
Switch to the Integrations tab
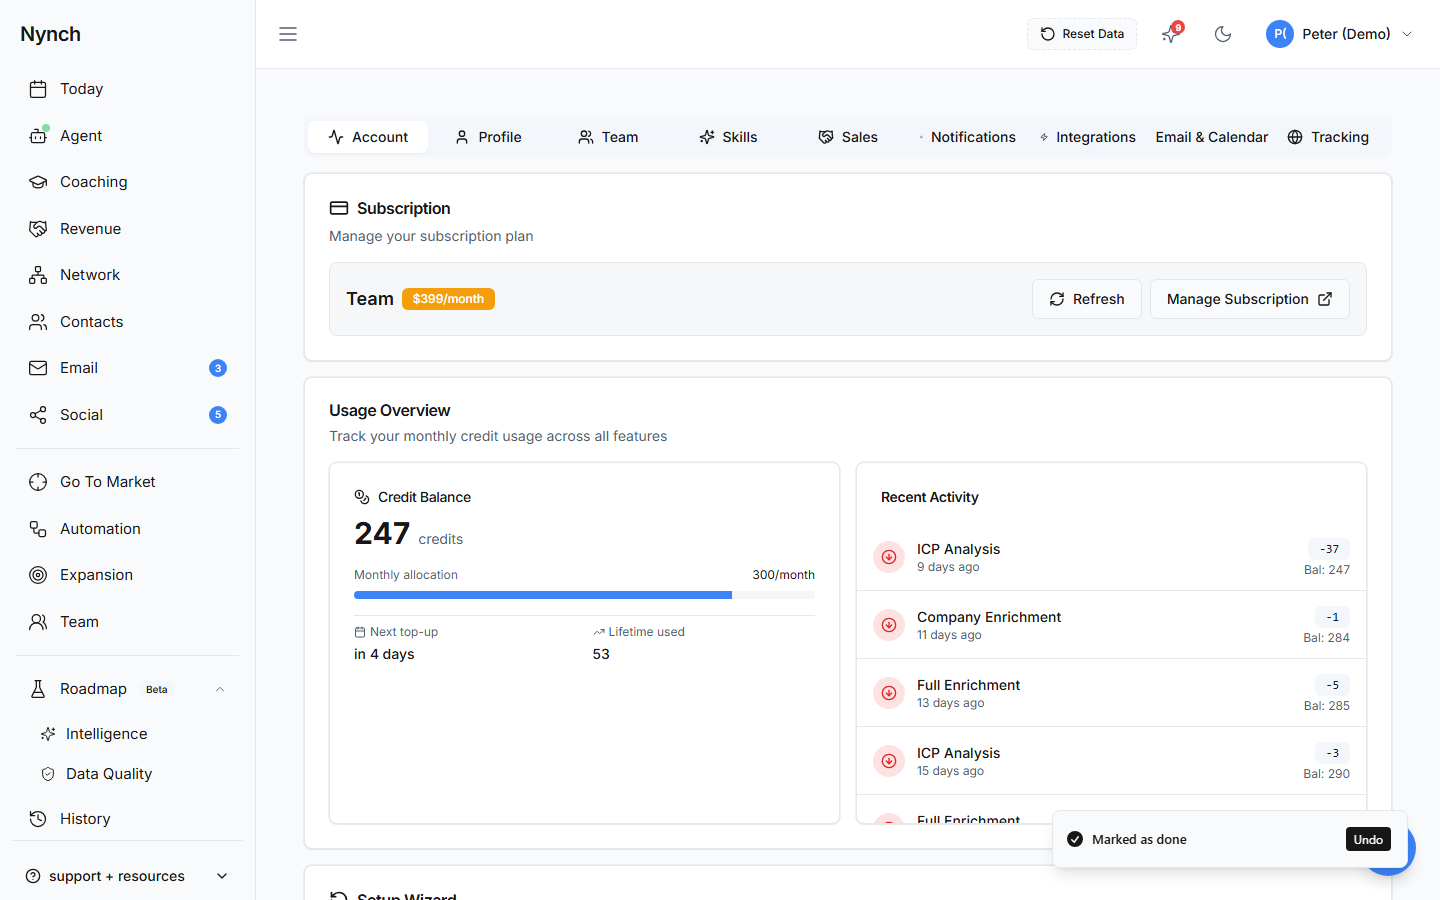click(x=1087, y=137)
